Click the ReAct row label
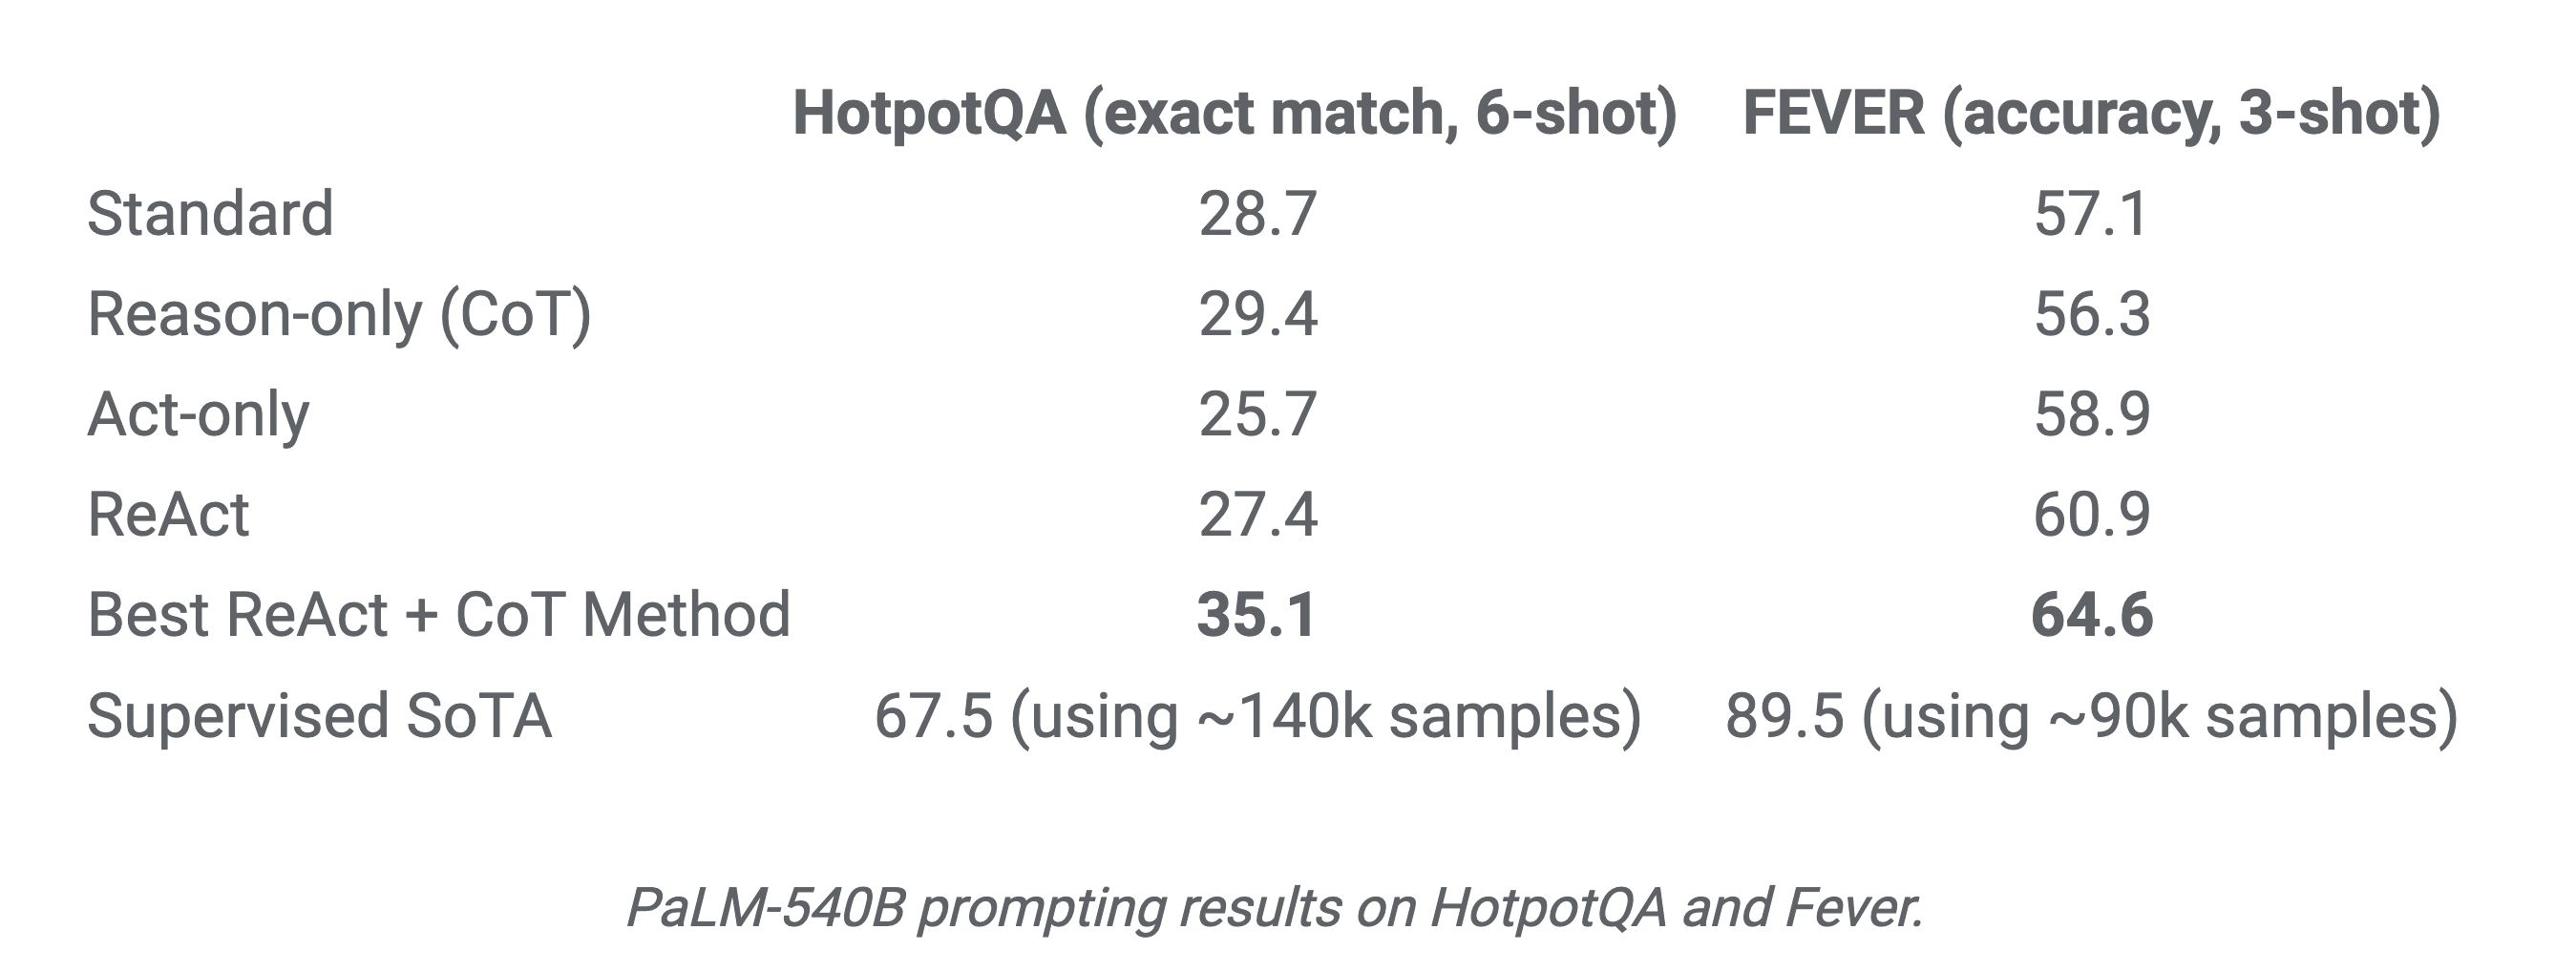Viewport: 2576px width, 972px height. pos(168,515)
